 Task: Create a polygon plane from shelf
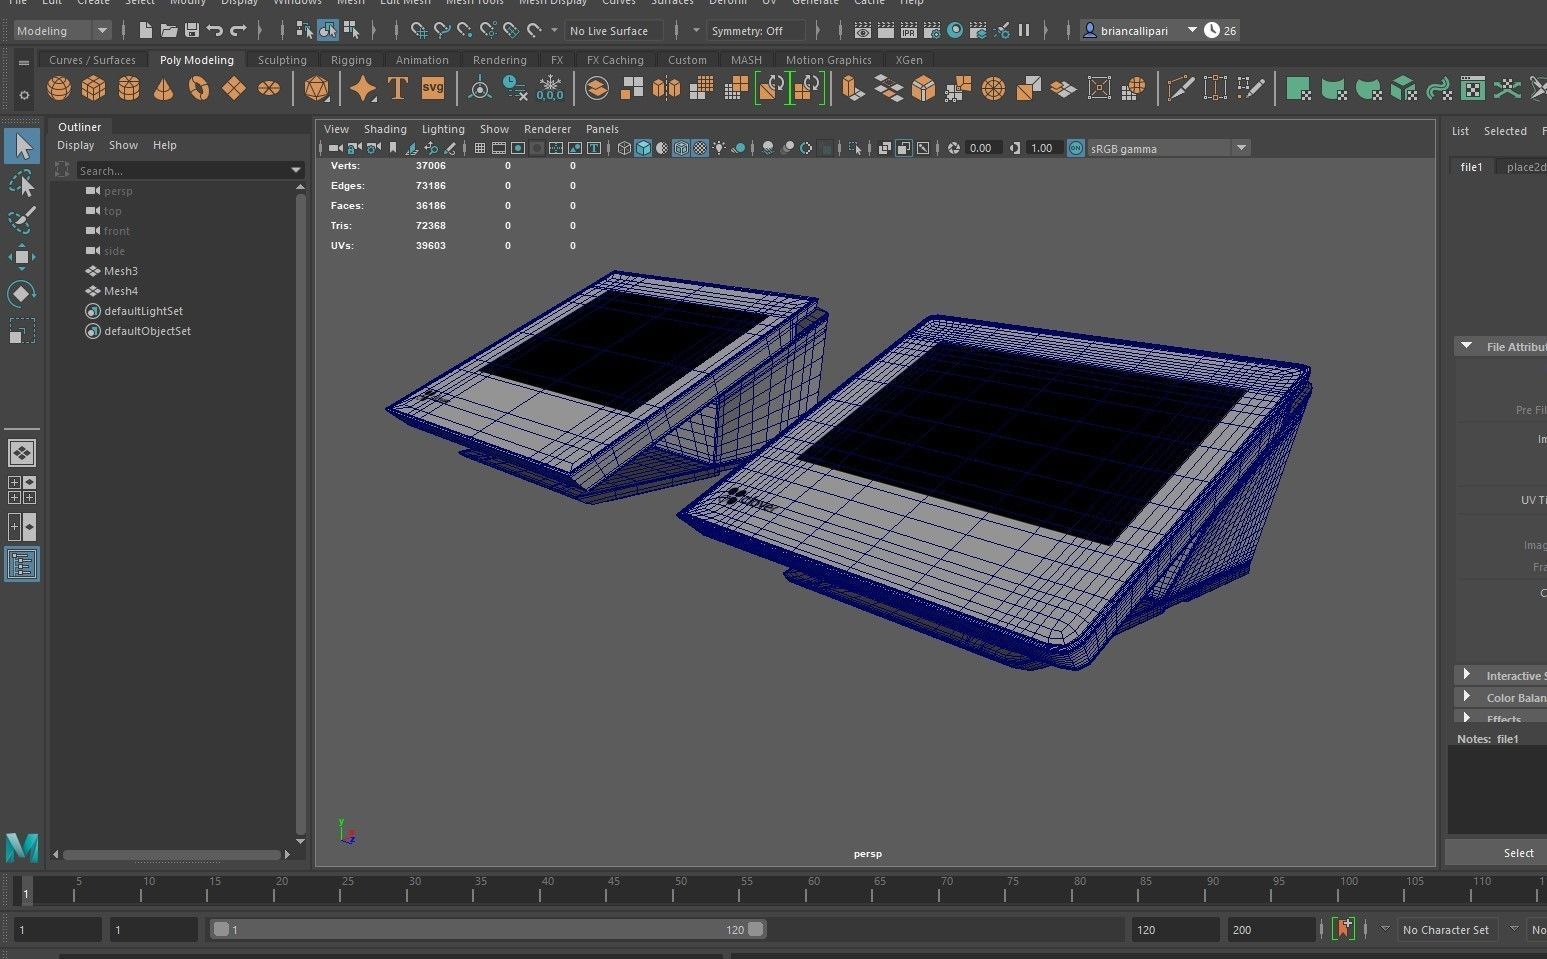click(234, 89)
